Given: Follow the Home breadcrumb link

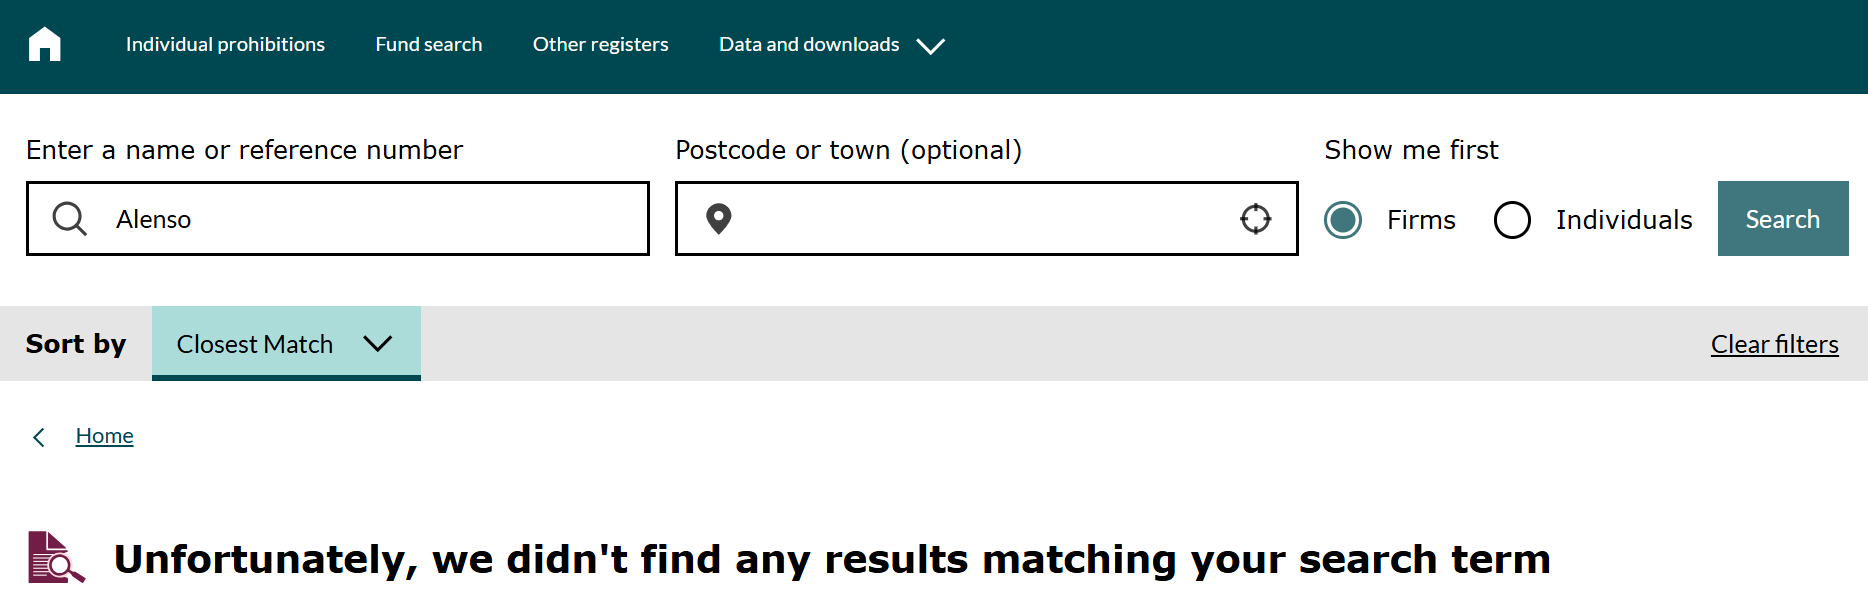Looking at the screenshot, I should pos(104,436).
